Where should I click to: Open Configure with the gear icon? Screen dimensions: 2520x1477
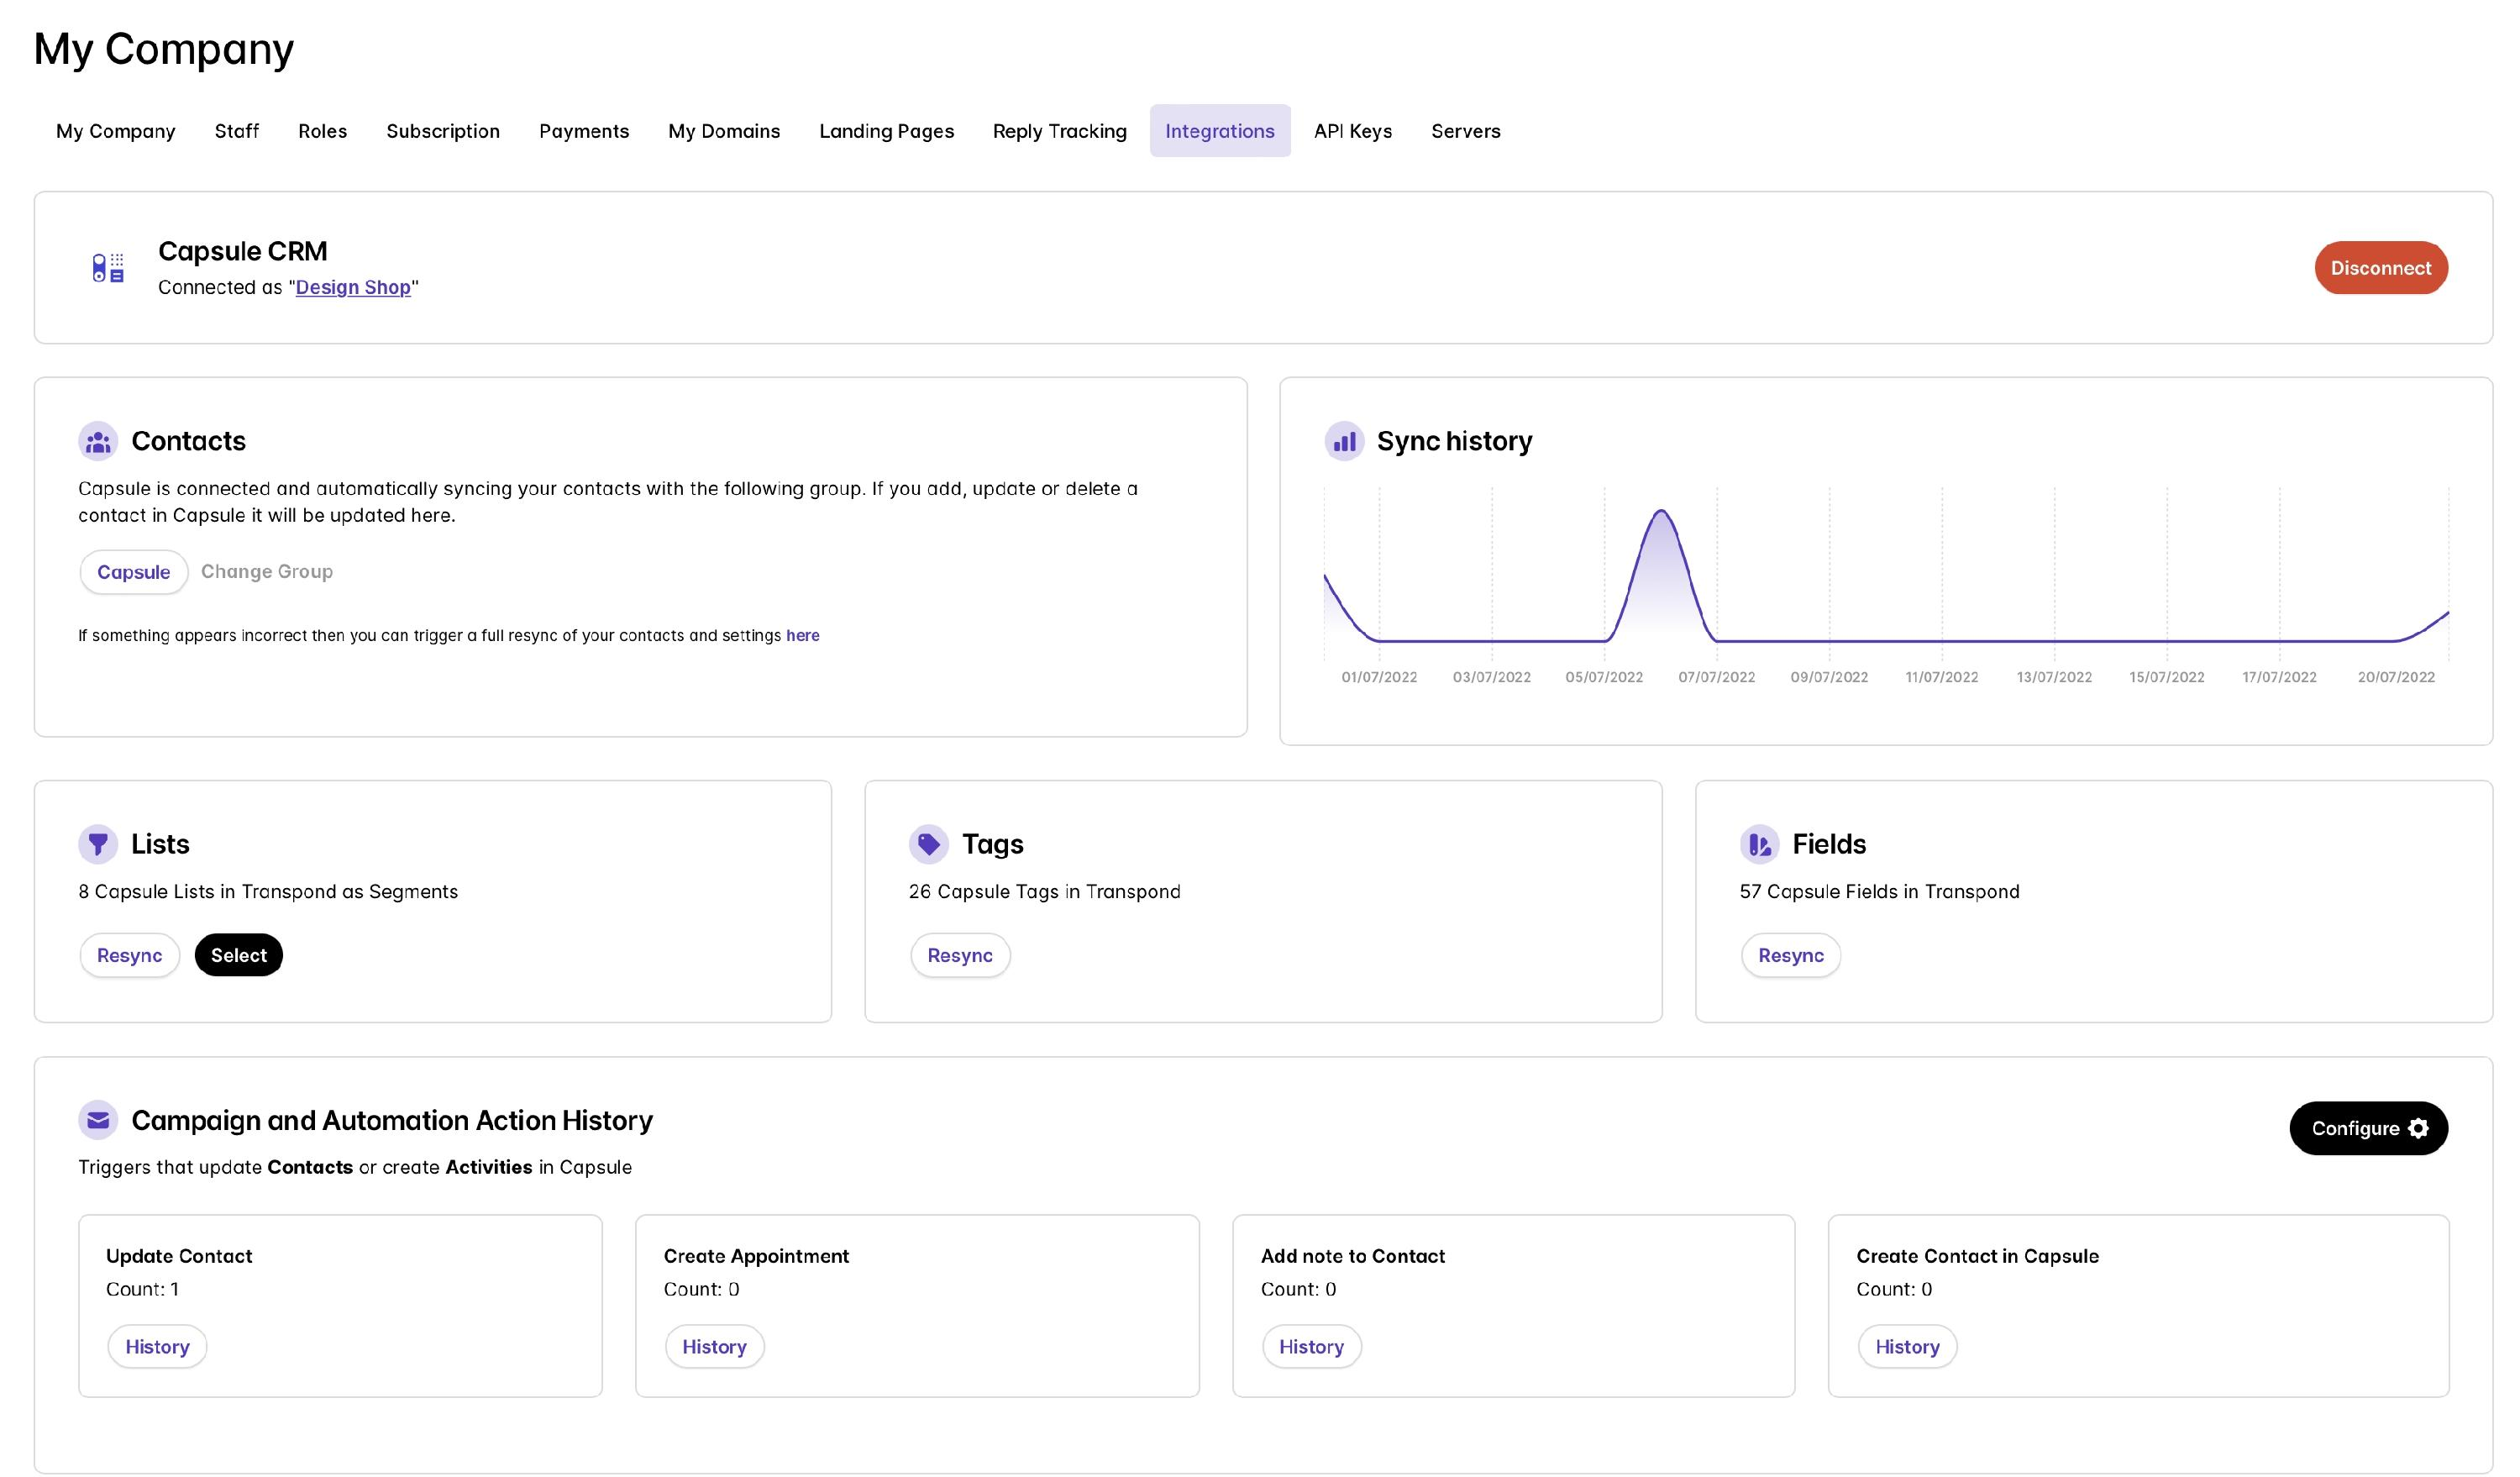(2368, 1128)
